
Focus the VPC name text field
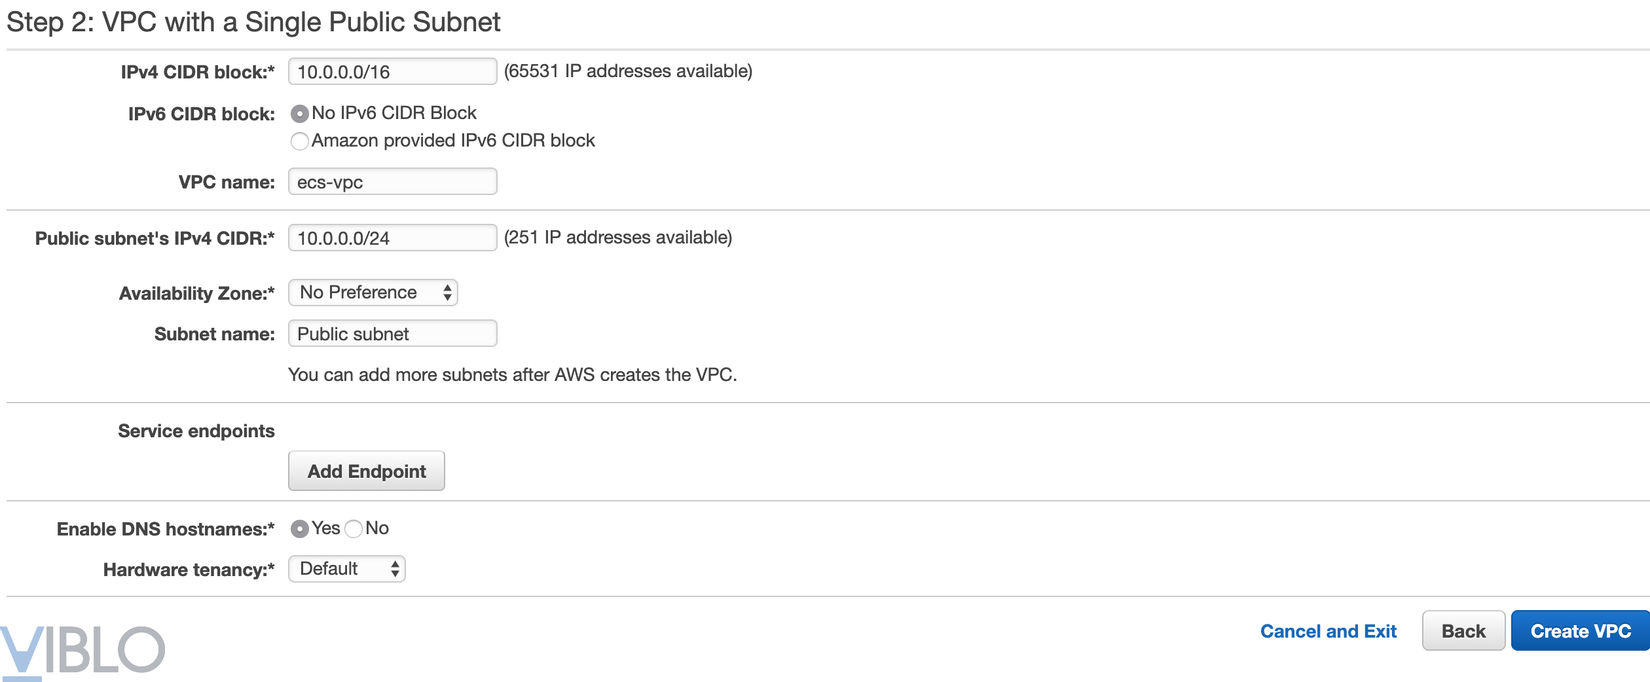[x=392, y=182]
